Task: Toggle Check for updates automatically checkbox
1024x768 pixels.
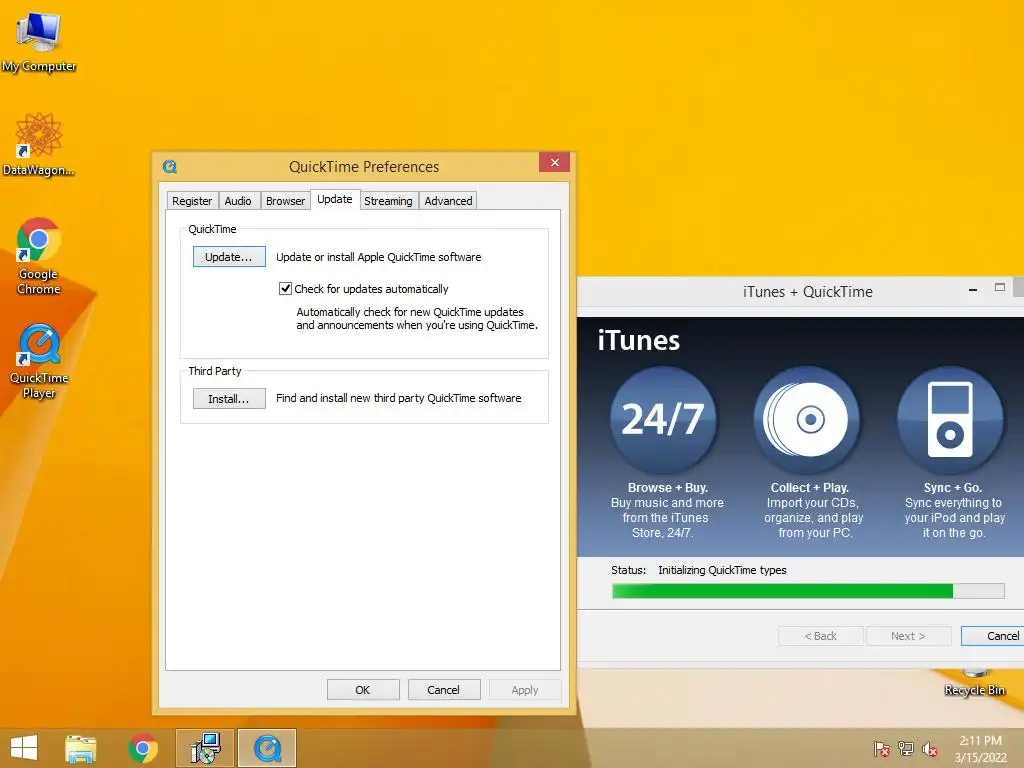Action: point(285,289)
